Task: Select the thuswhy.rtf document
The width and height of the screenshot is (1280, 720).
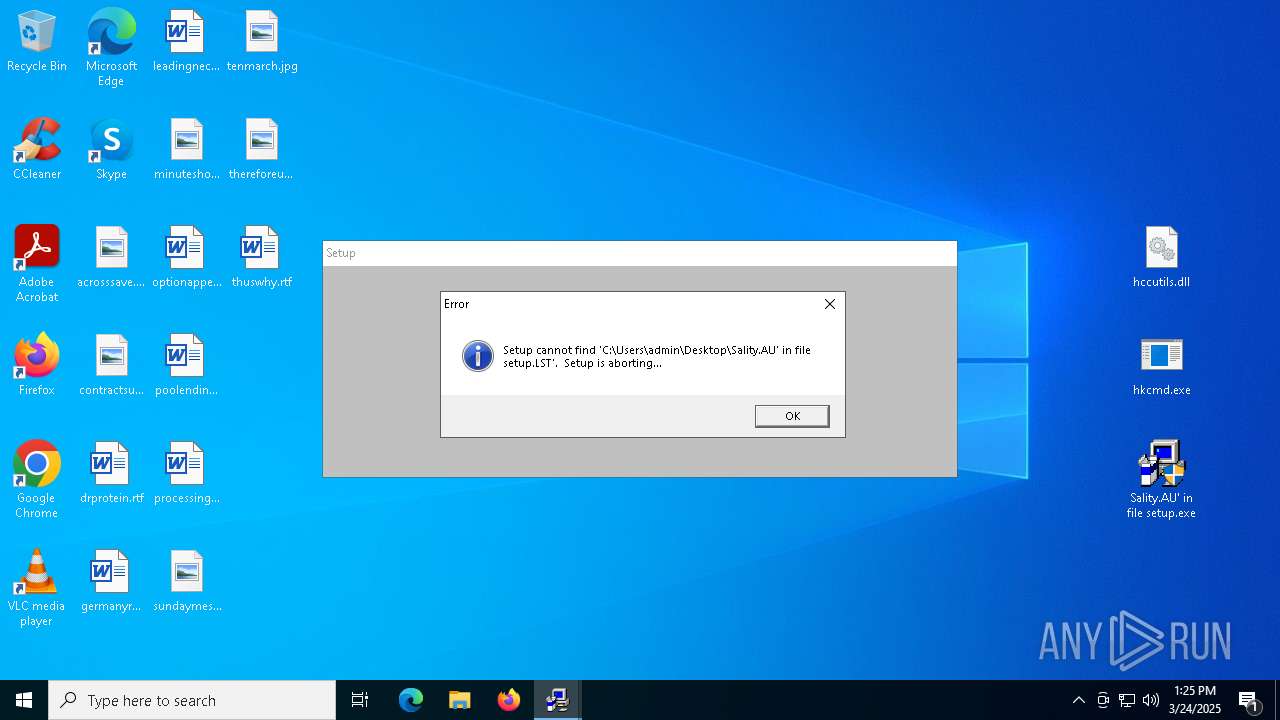Action: click(261, 258)
